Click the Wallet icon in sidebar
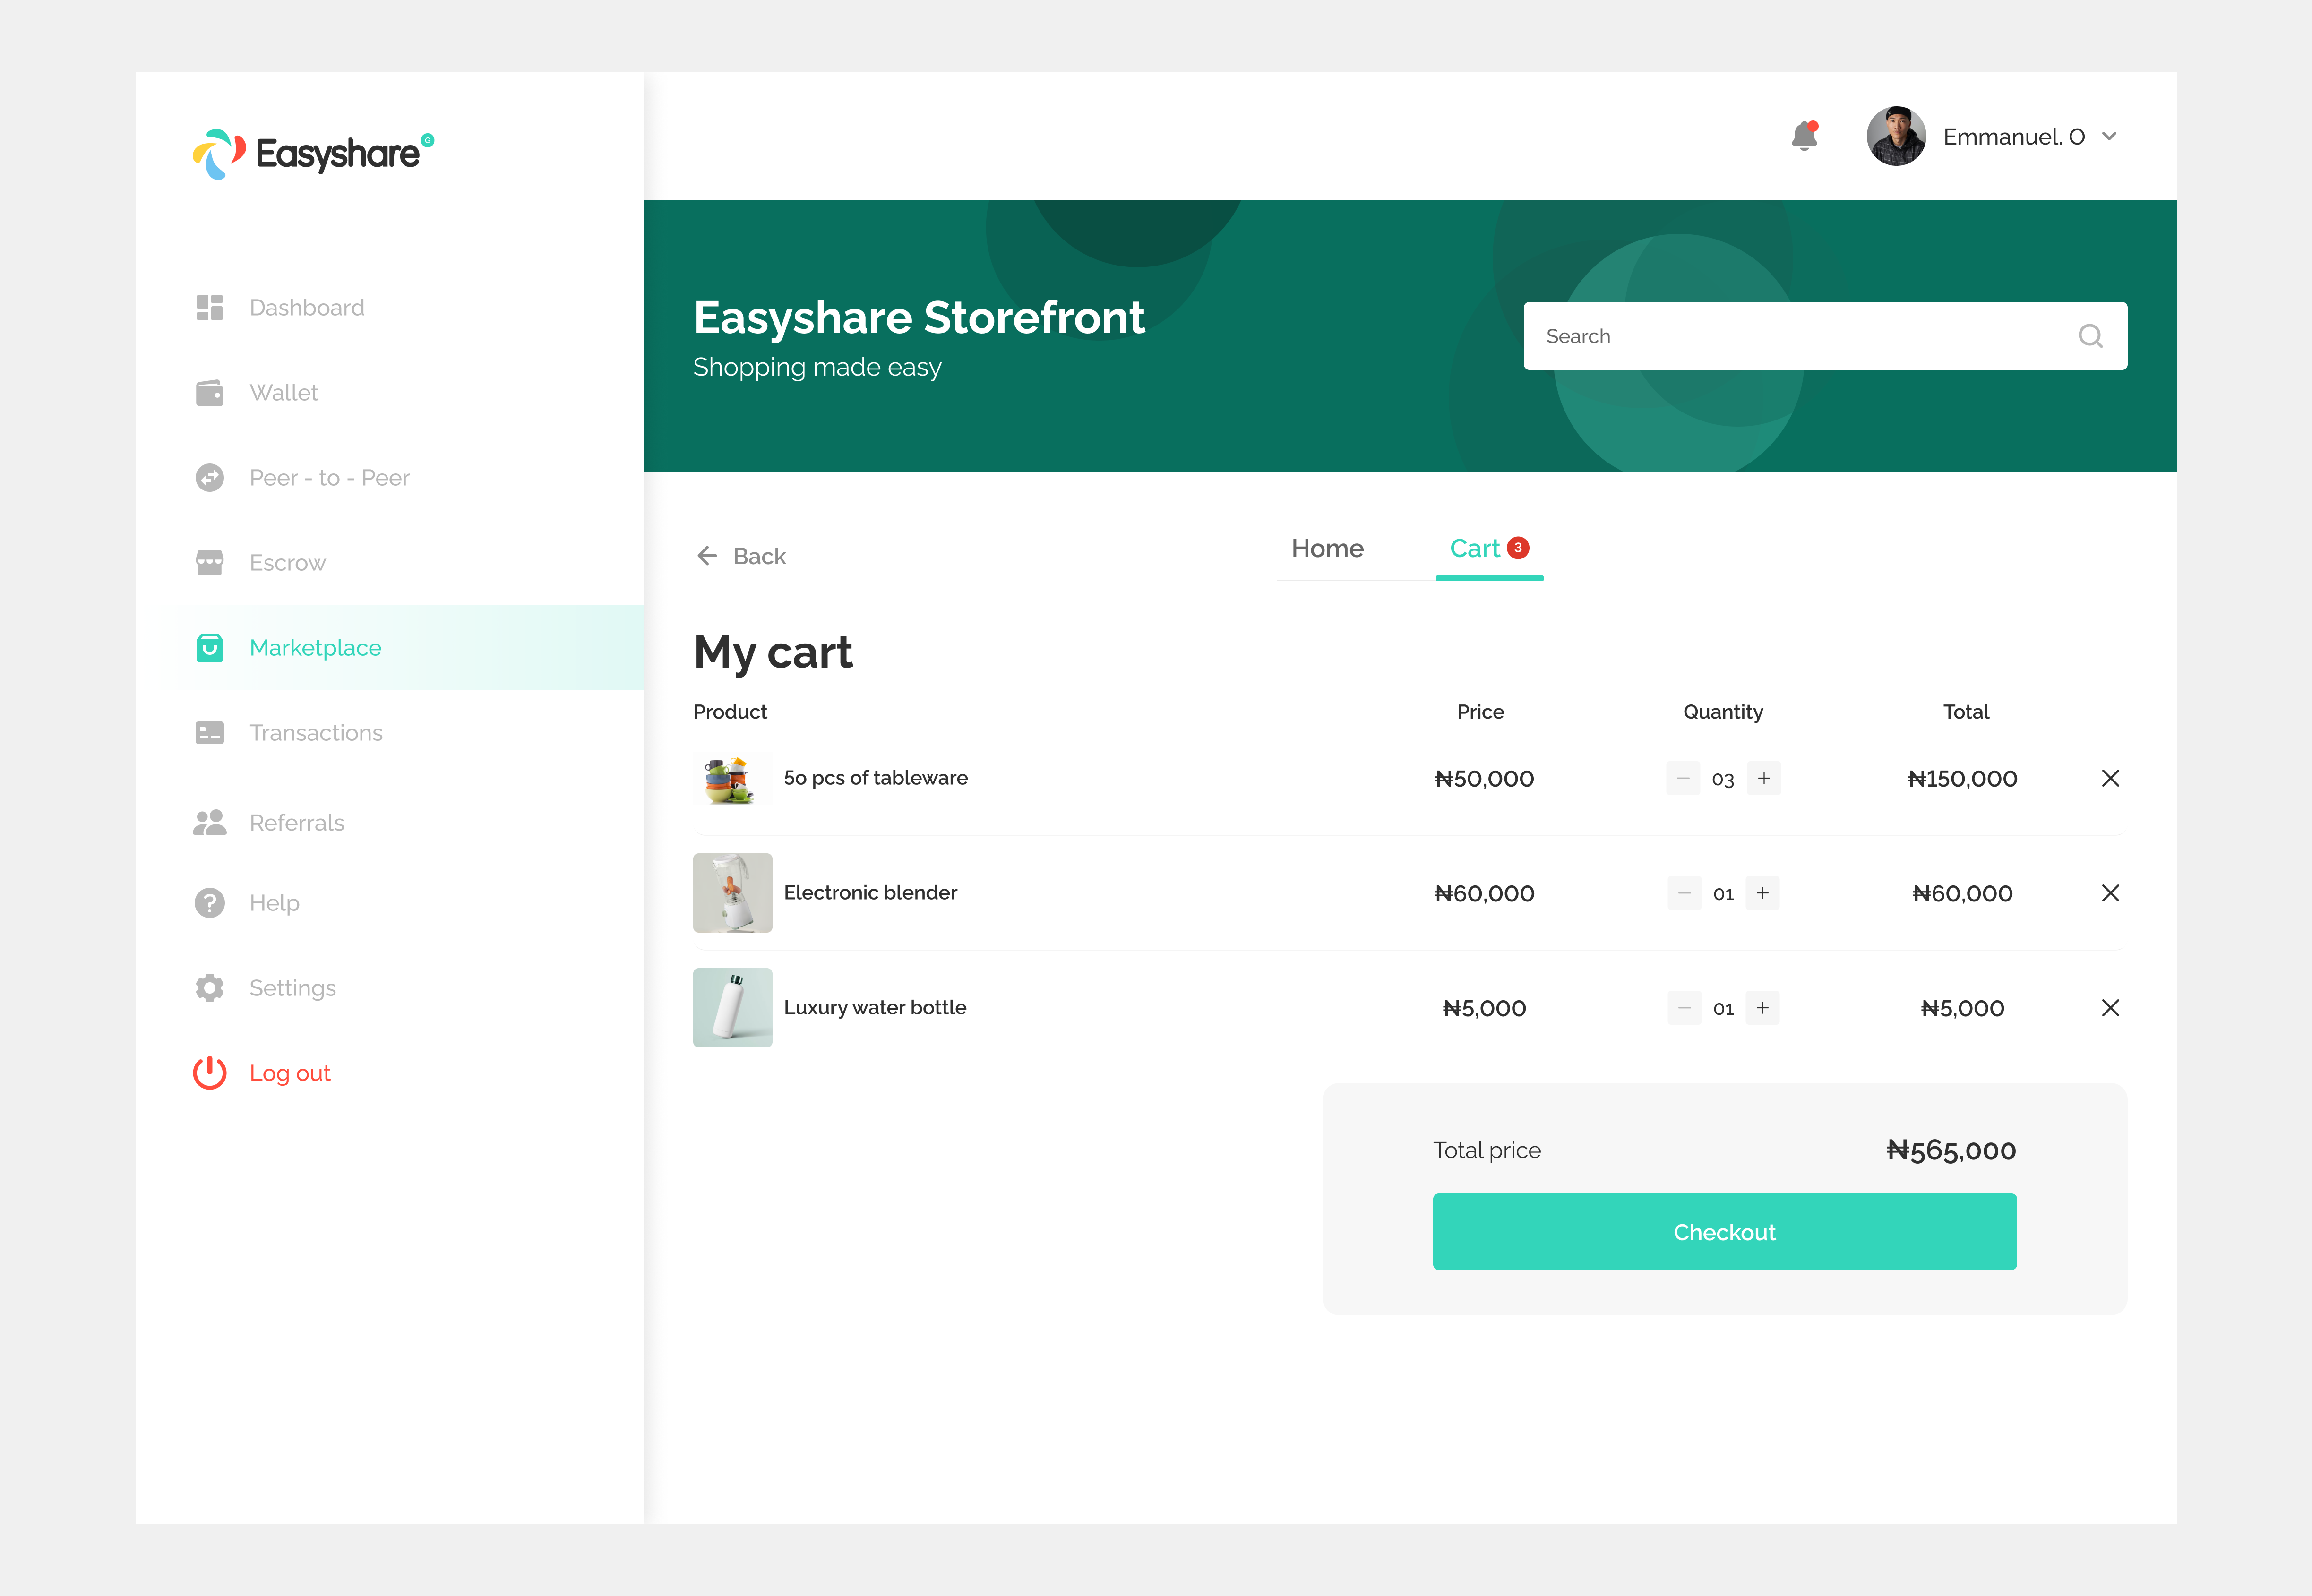 (x=210, y=393)
